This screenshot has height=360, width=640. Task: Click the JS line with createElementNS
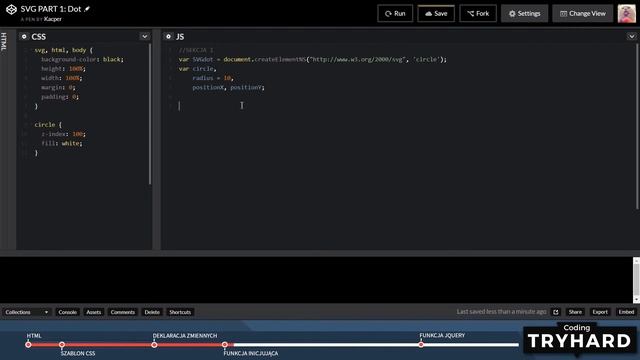[x=313, y=59]
